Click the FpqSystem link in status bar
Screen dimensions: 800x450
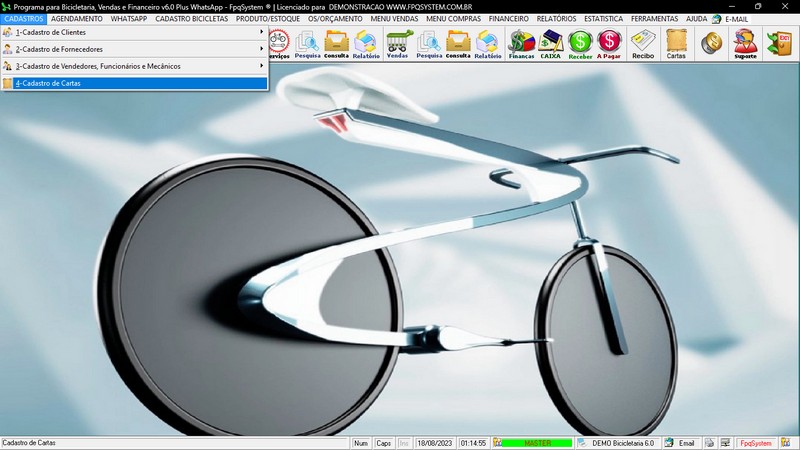[x=755, y=443]
